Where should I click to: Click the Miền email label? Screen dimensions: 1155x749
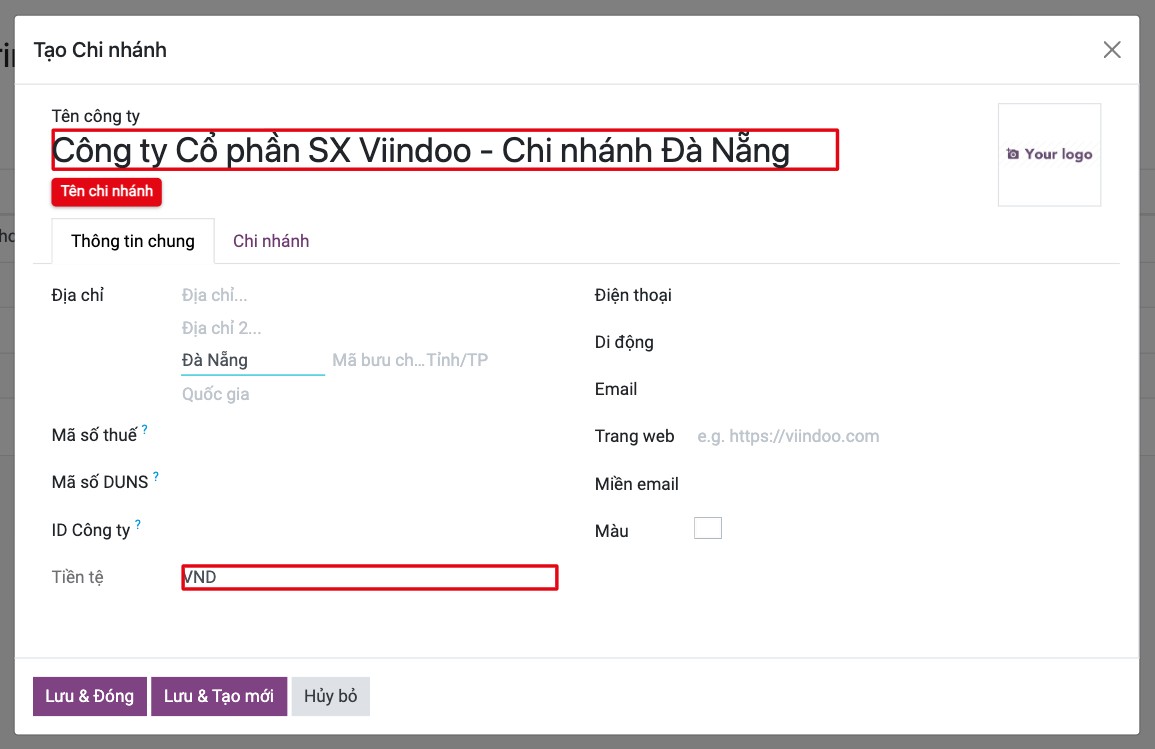tap(636, 484)
